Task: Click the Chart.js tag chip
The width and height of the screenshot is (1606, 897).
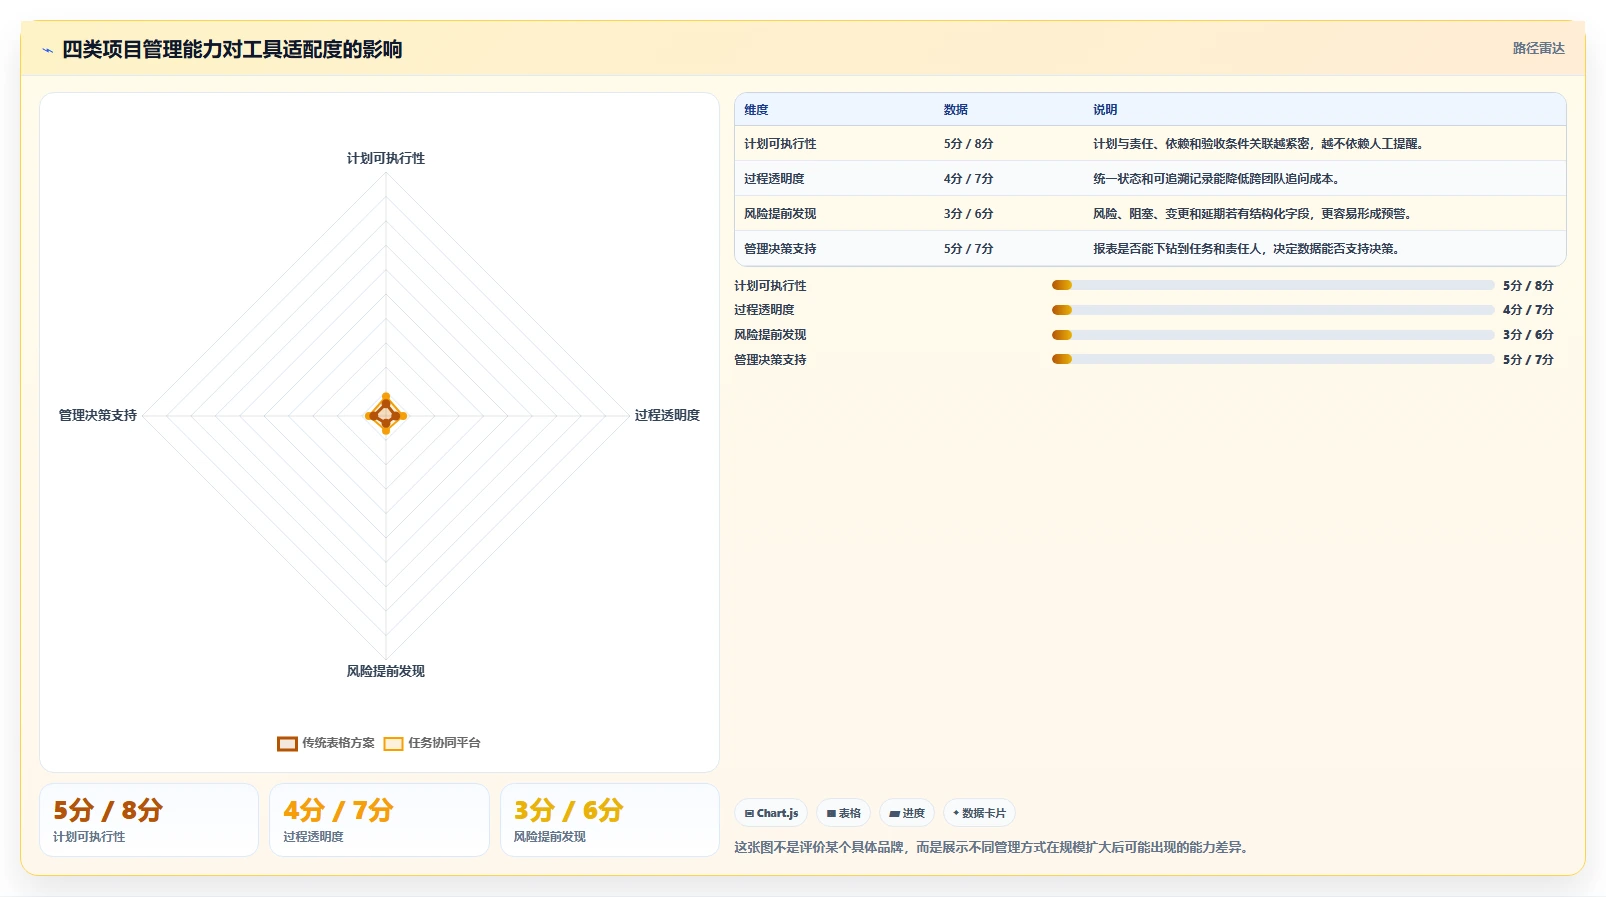Action: [771, 813]
